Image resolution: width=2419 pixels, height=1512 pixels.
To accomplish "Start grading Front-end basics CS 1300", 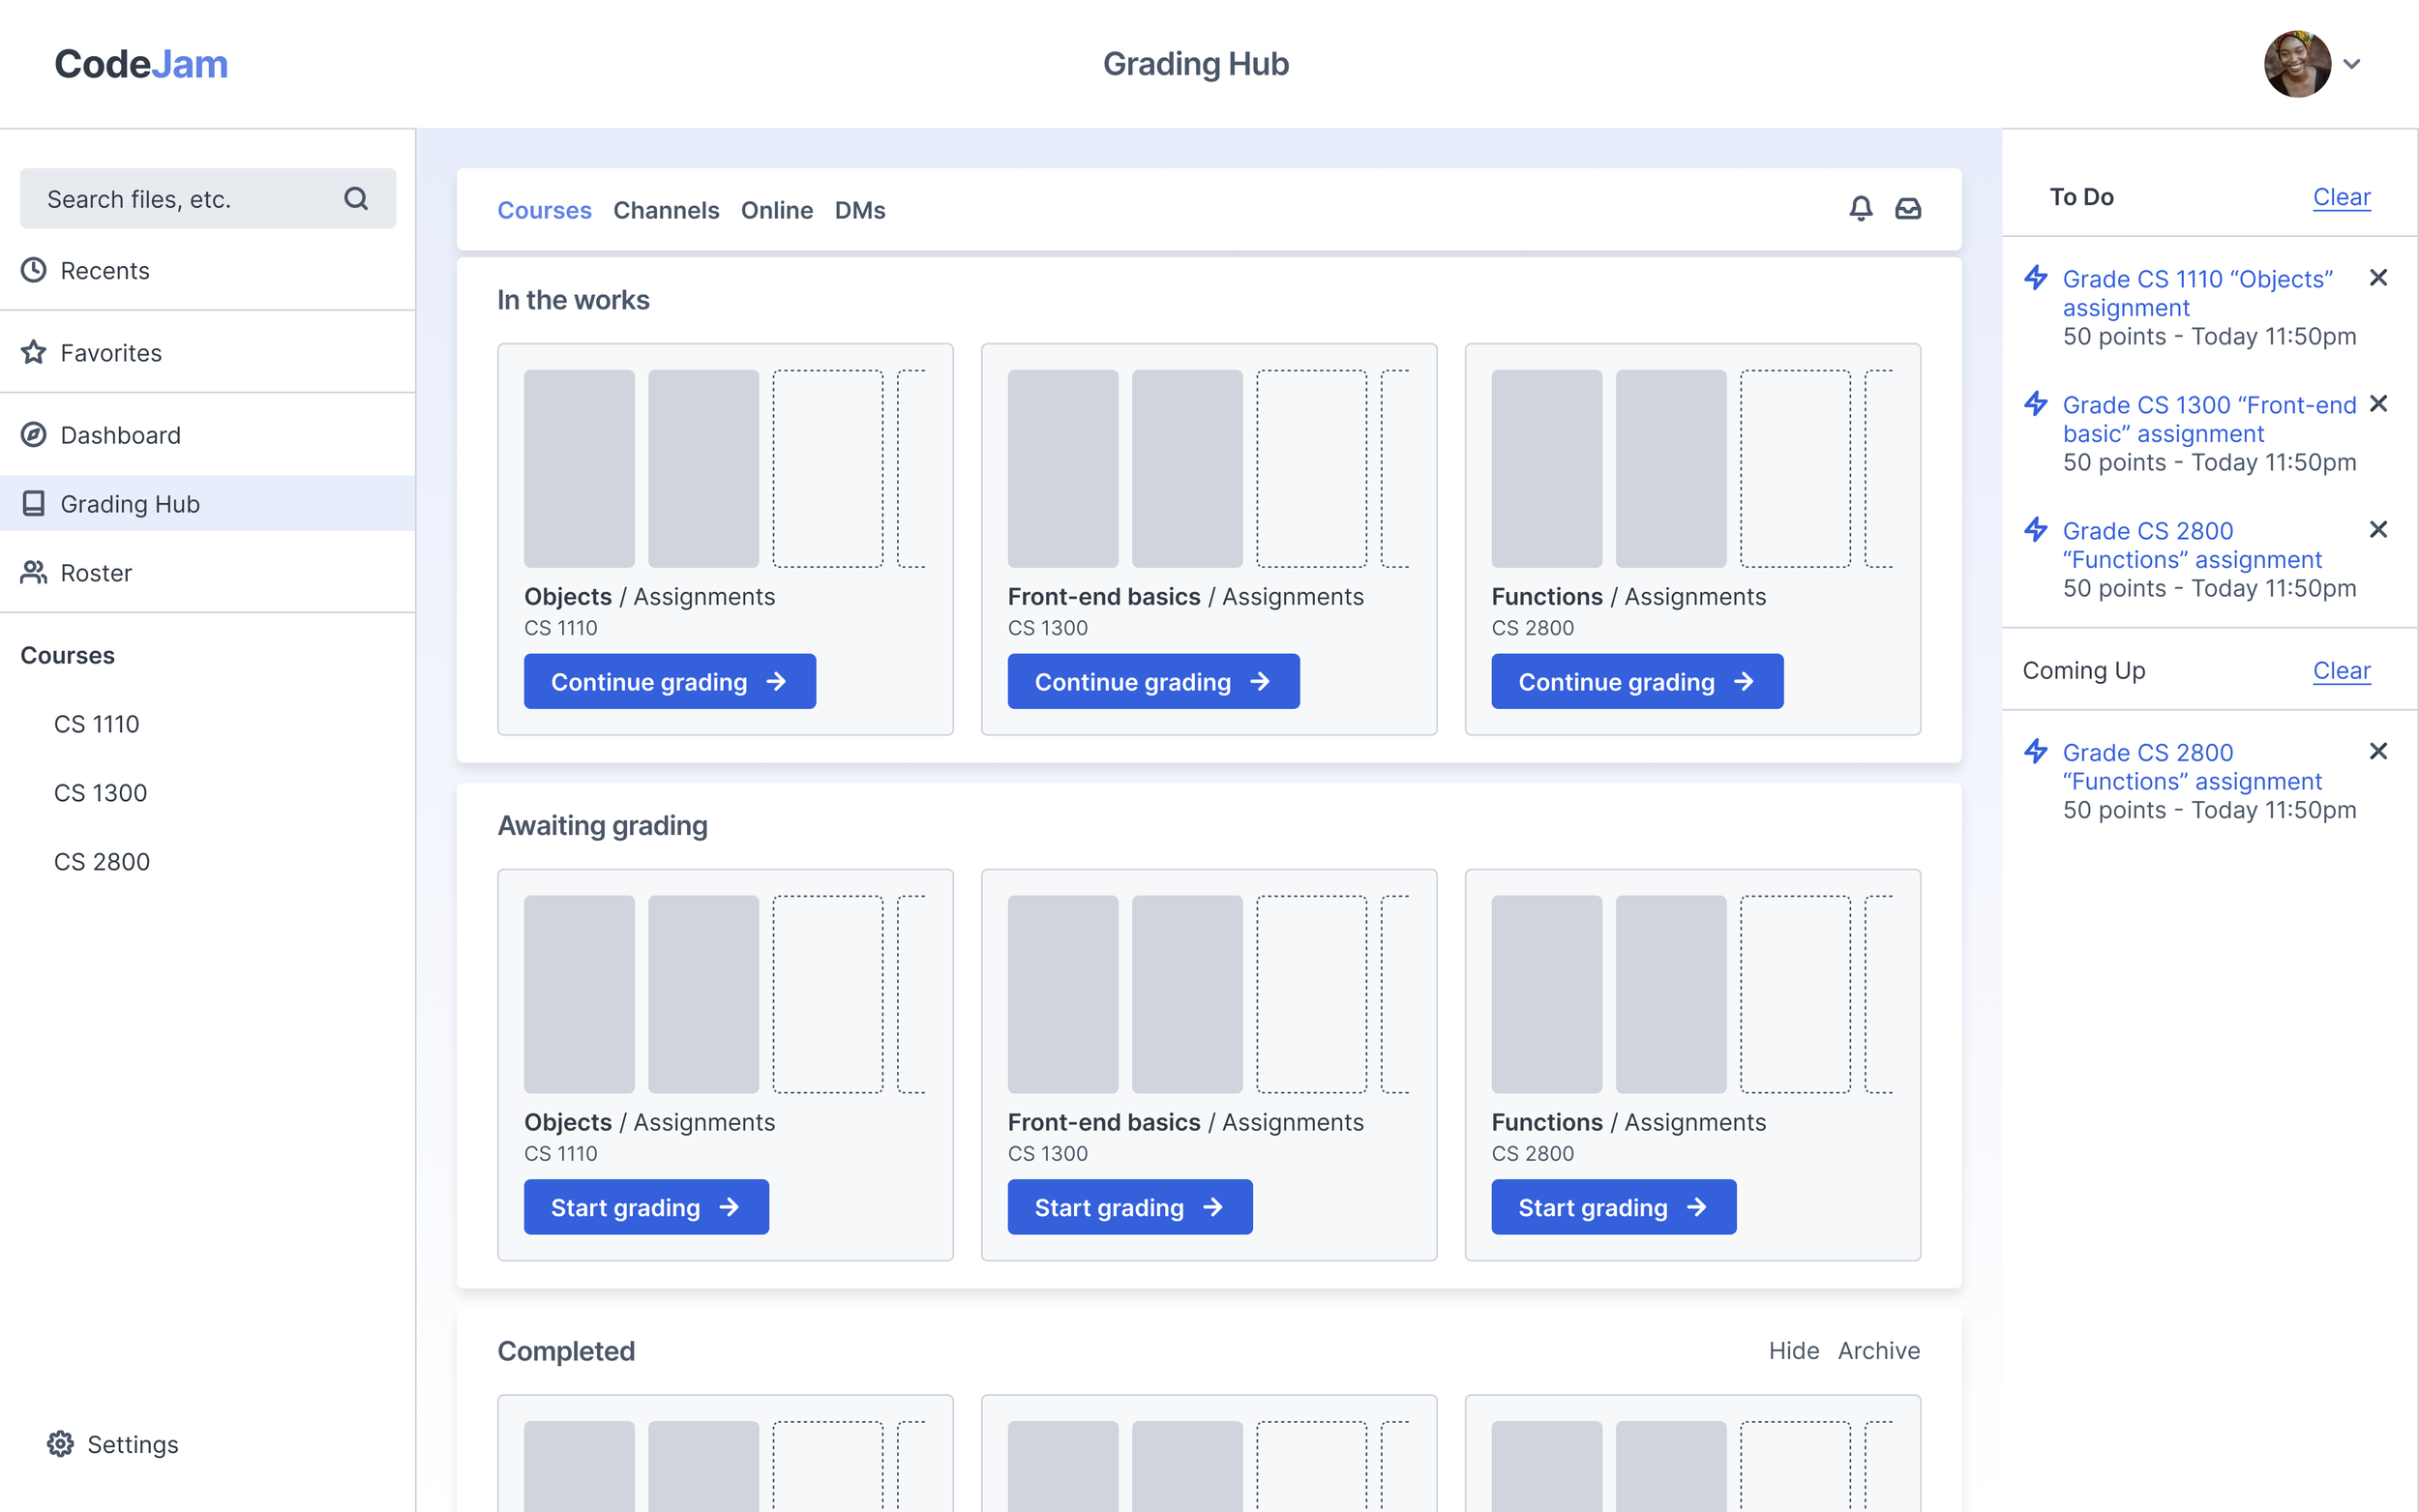I will coord(1130,1207).
